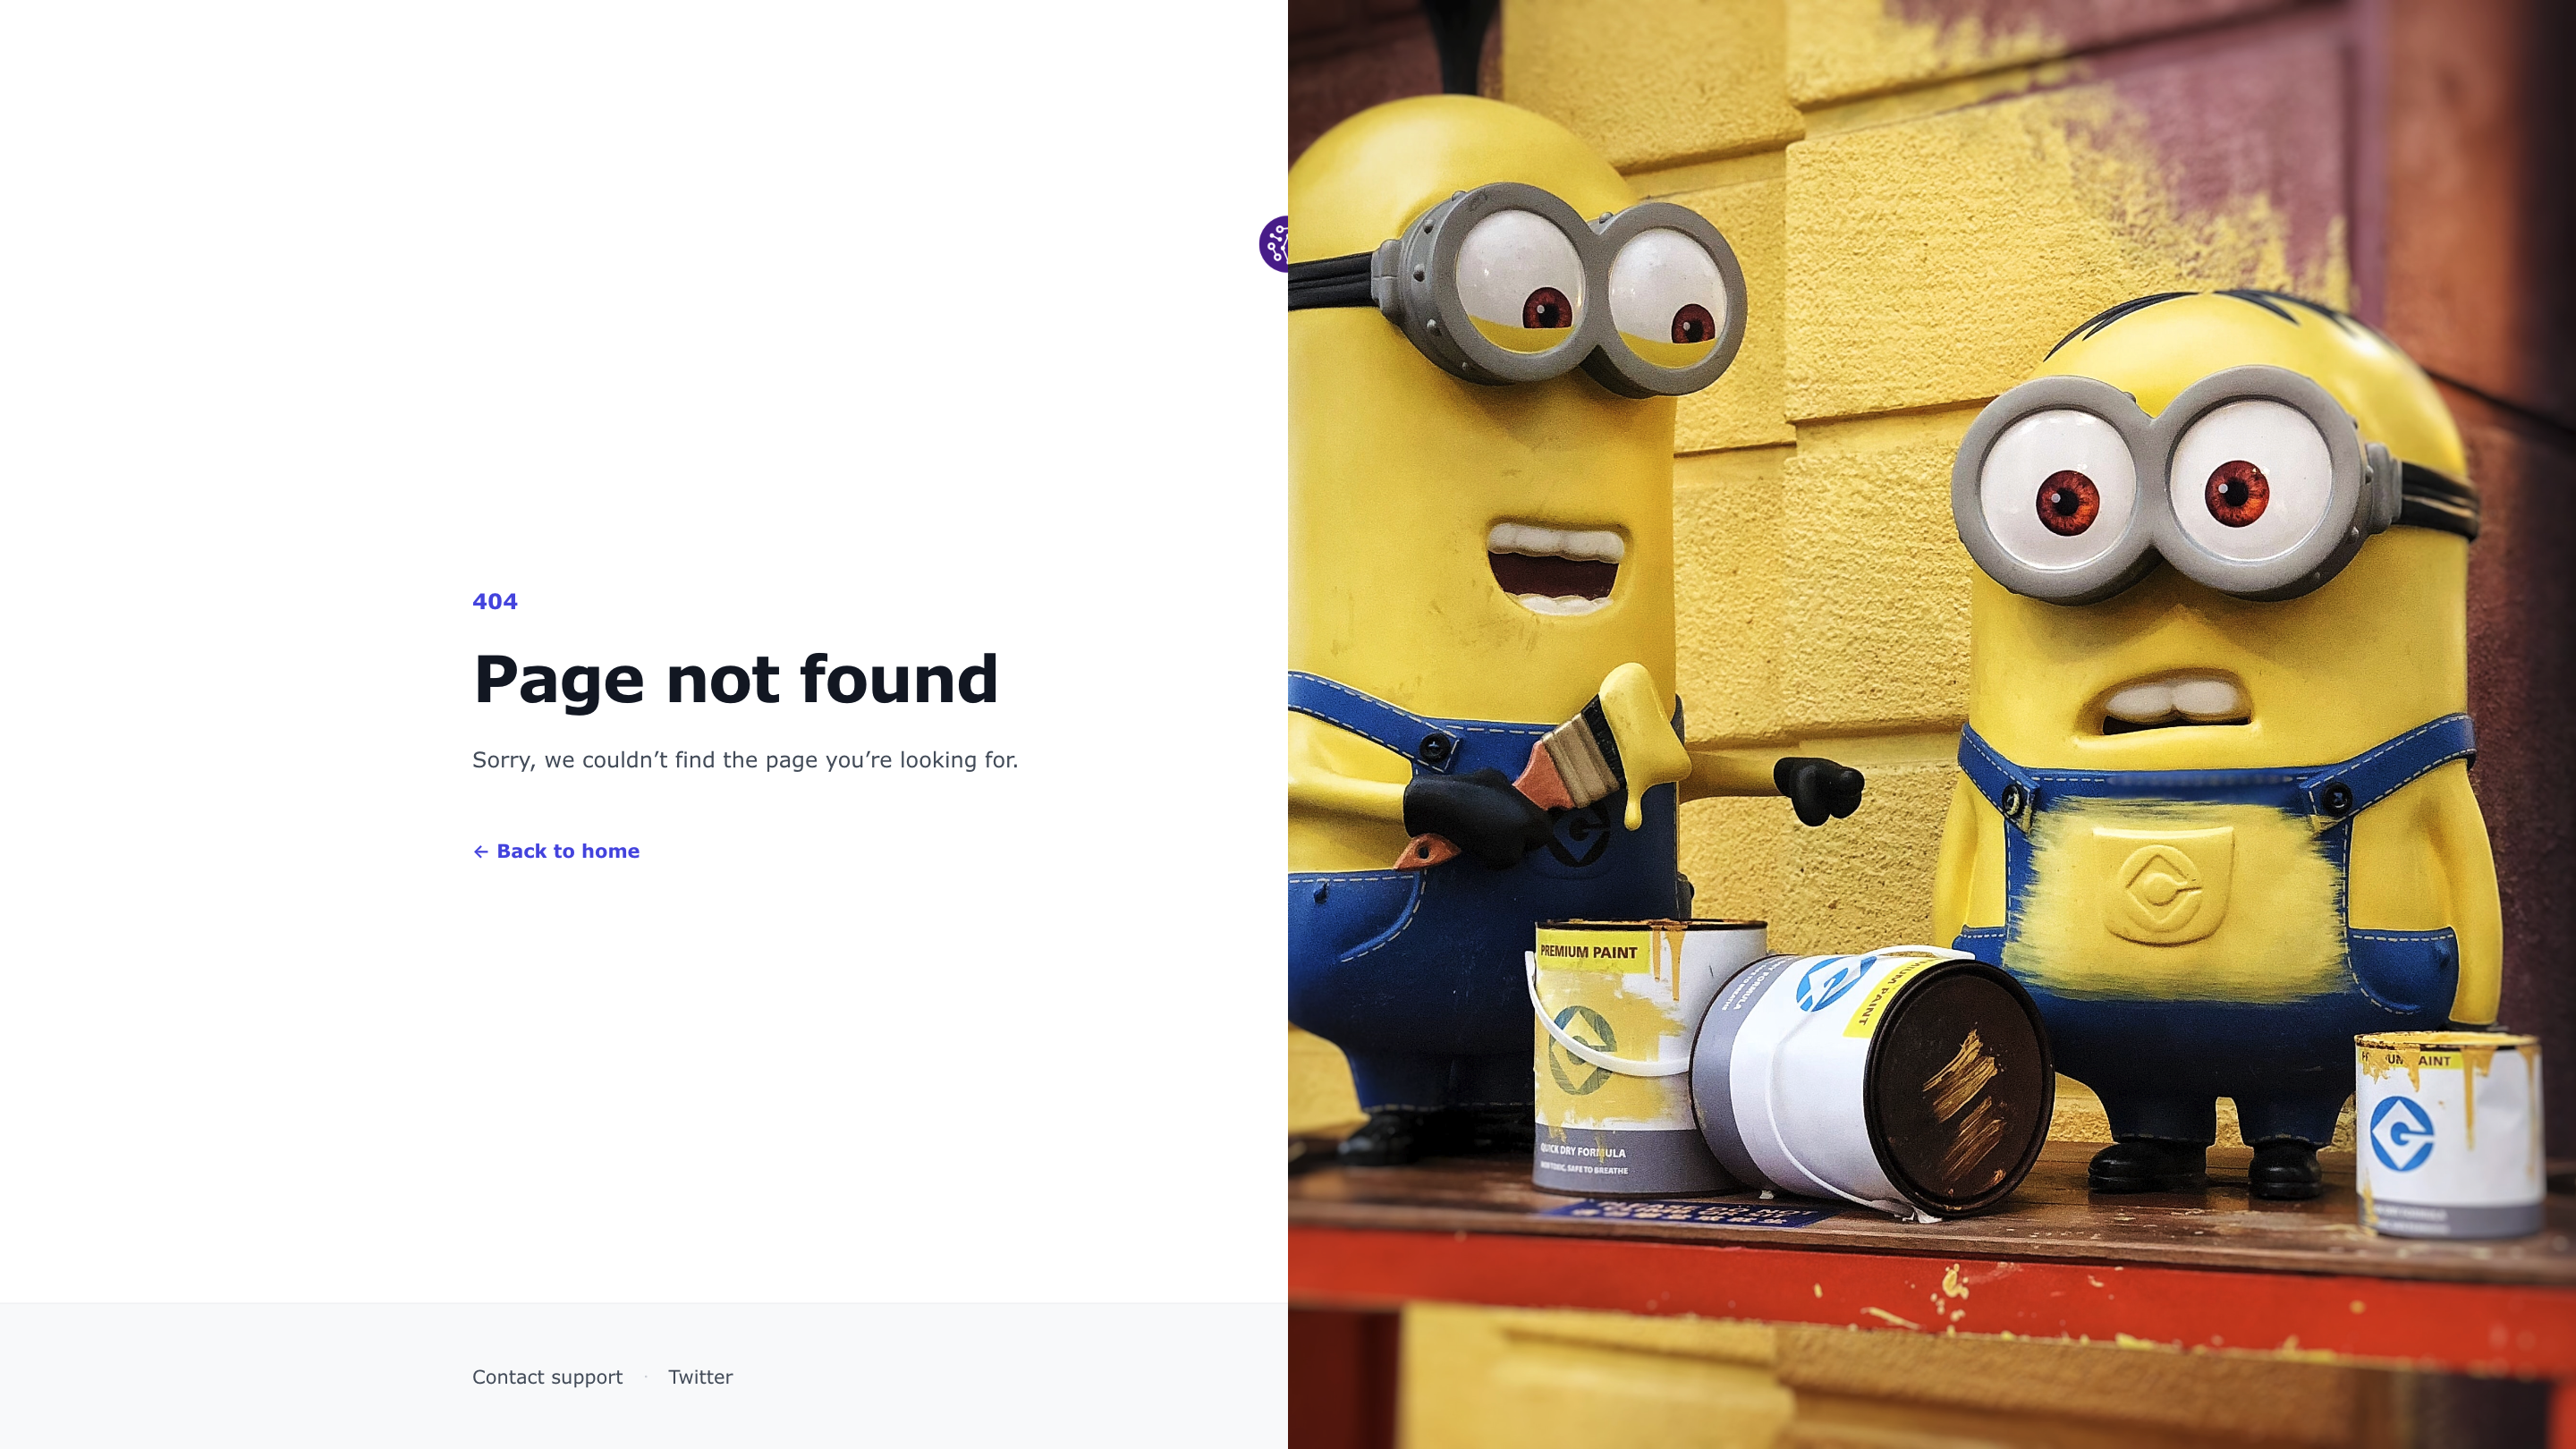Screen dimensions: 2576x1449
Task: Click the short minion's worried mouth
Action: pos(2170,703)
